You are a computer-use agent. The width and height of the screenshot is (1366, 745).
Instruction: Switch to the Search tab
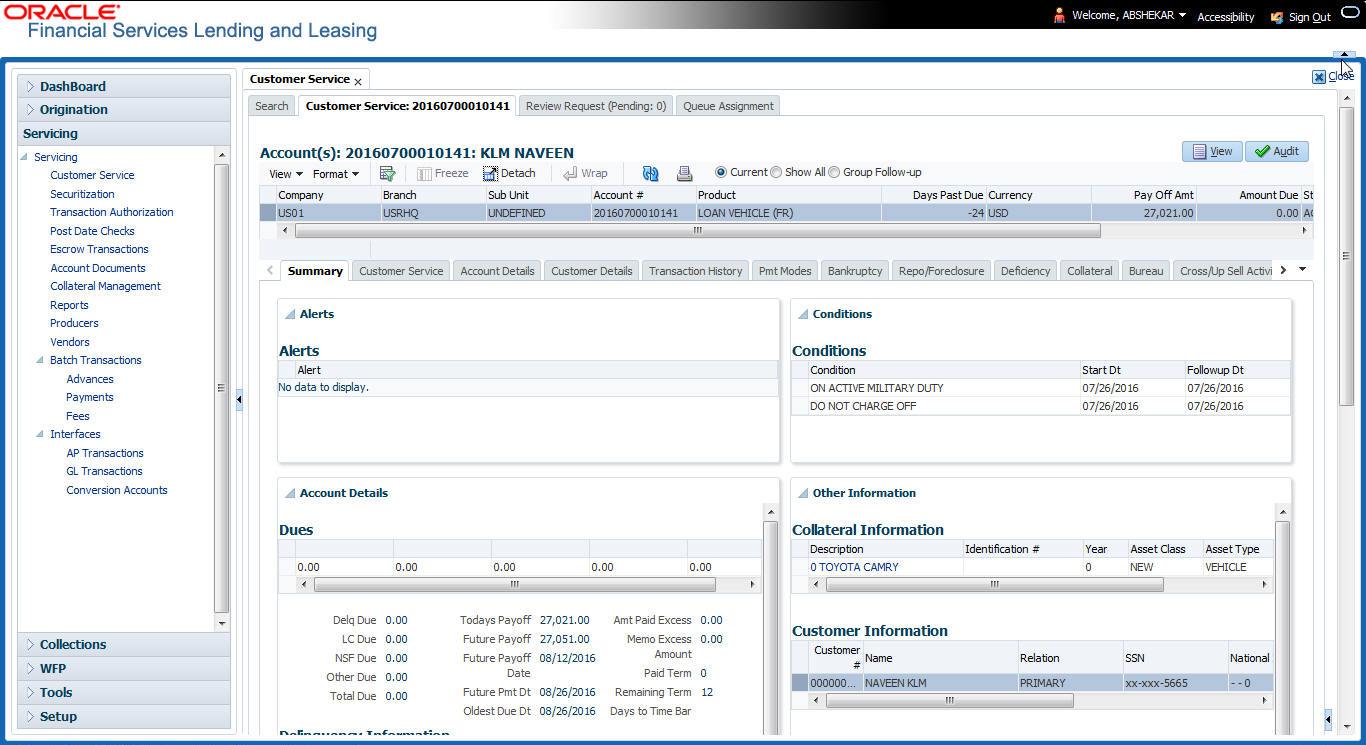[271, 106]
